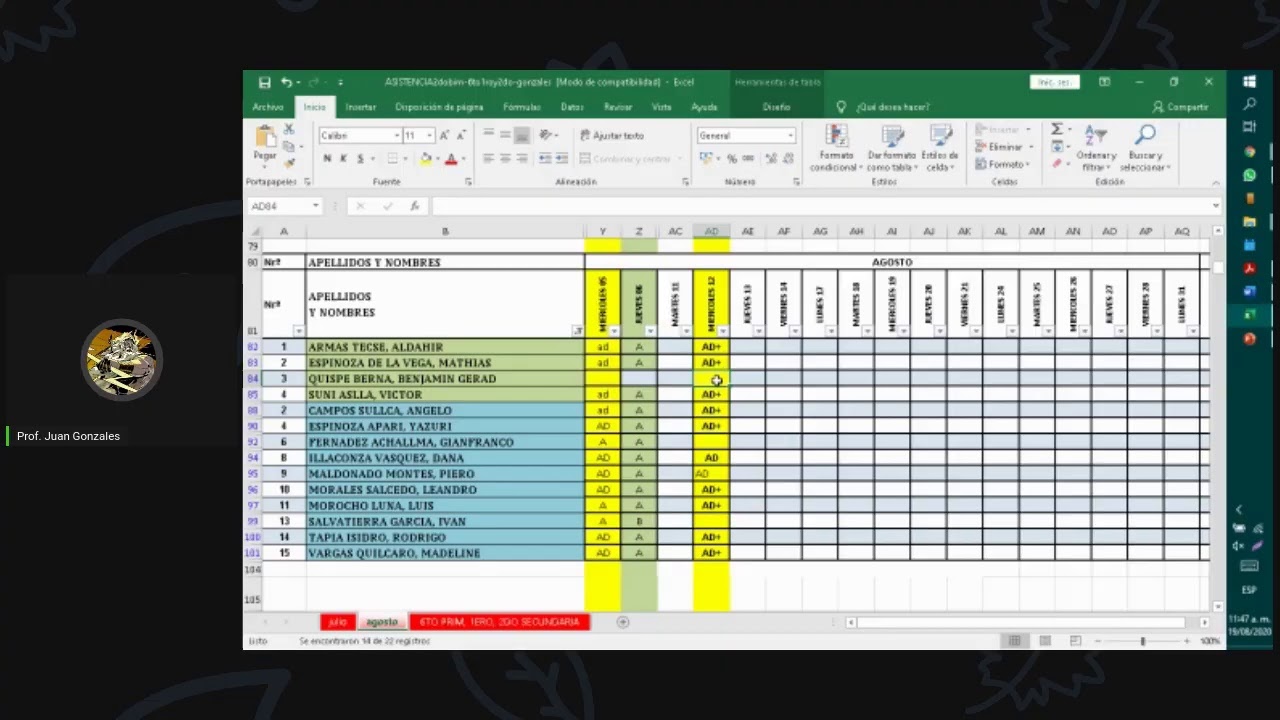Open the Diseño table tools tab
1280x720 pixels.
(x=776, y=107)
